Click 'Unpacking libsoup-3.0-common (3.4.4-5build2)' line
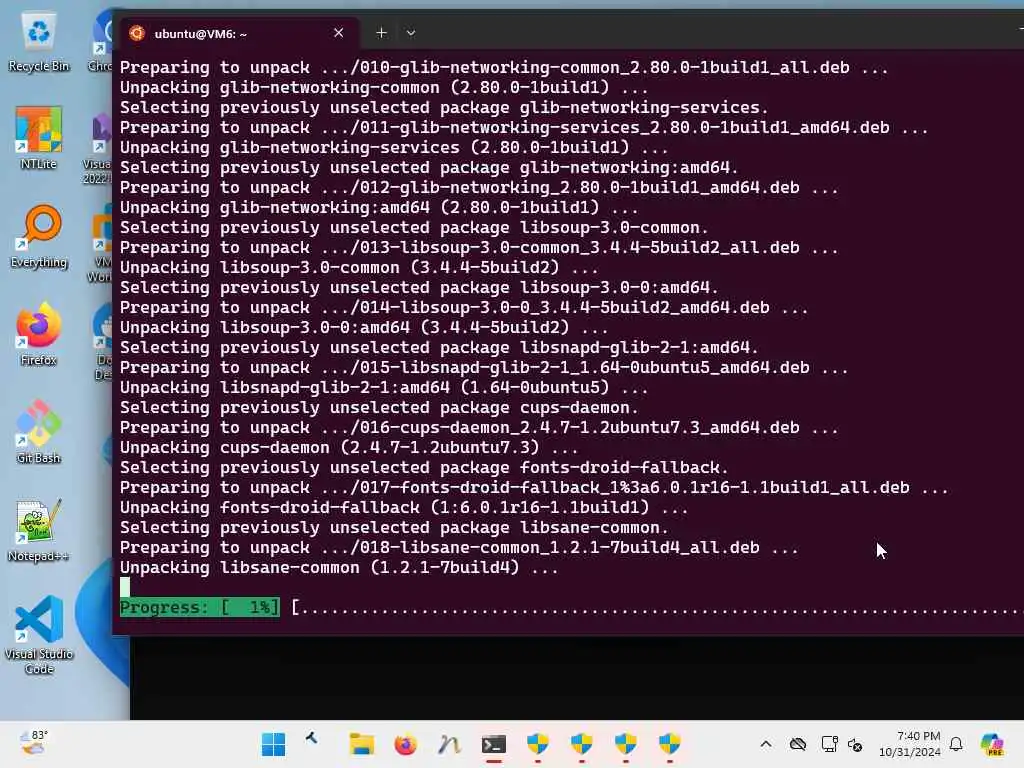Viewport: 1024px width, 768px height. (359, 267)
